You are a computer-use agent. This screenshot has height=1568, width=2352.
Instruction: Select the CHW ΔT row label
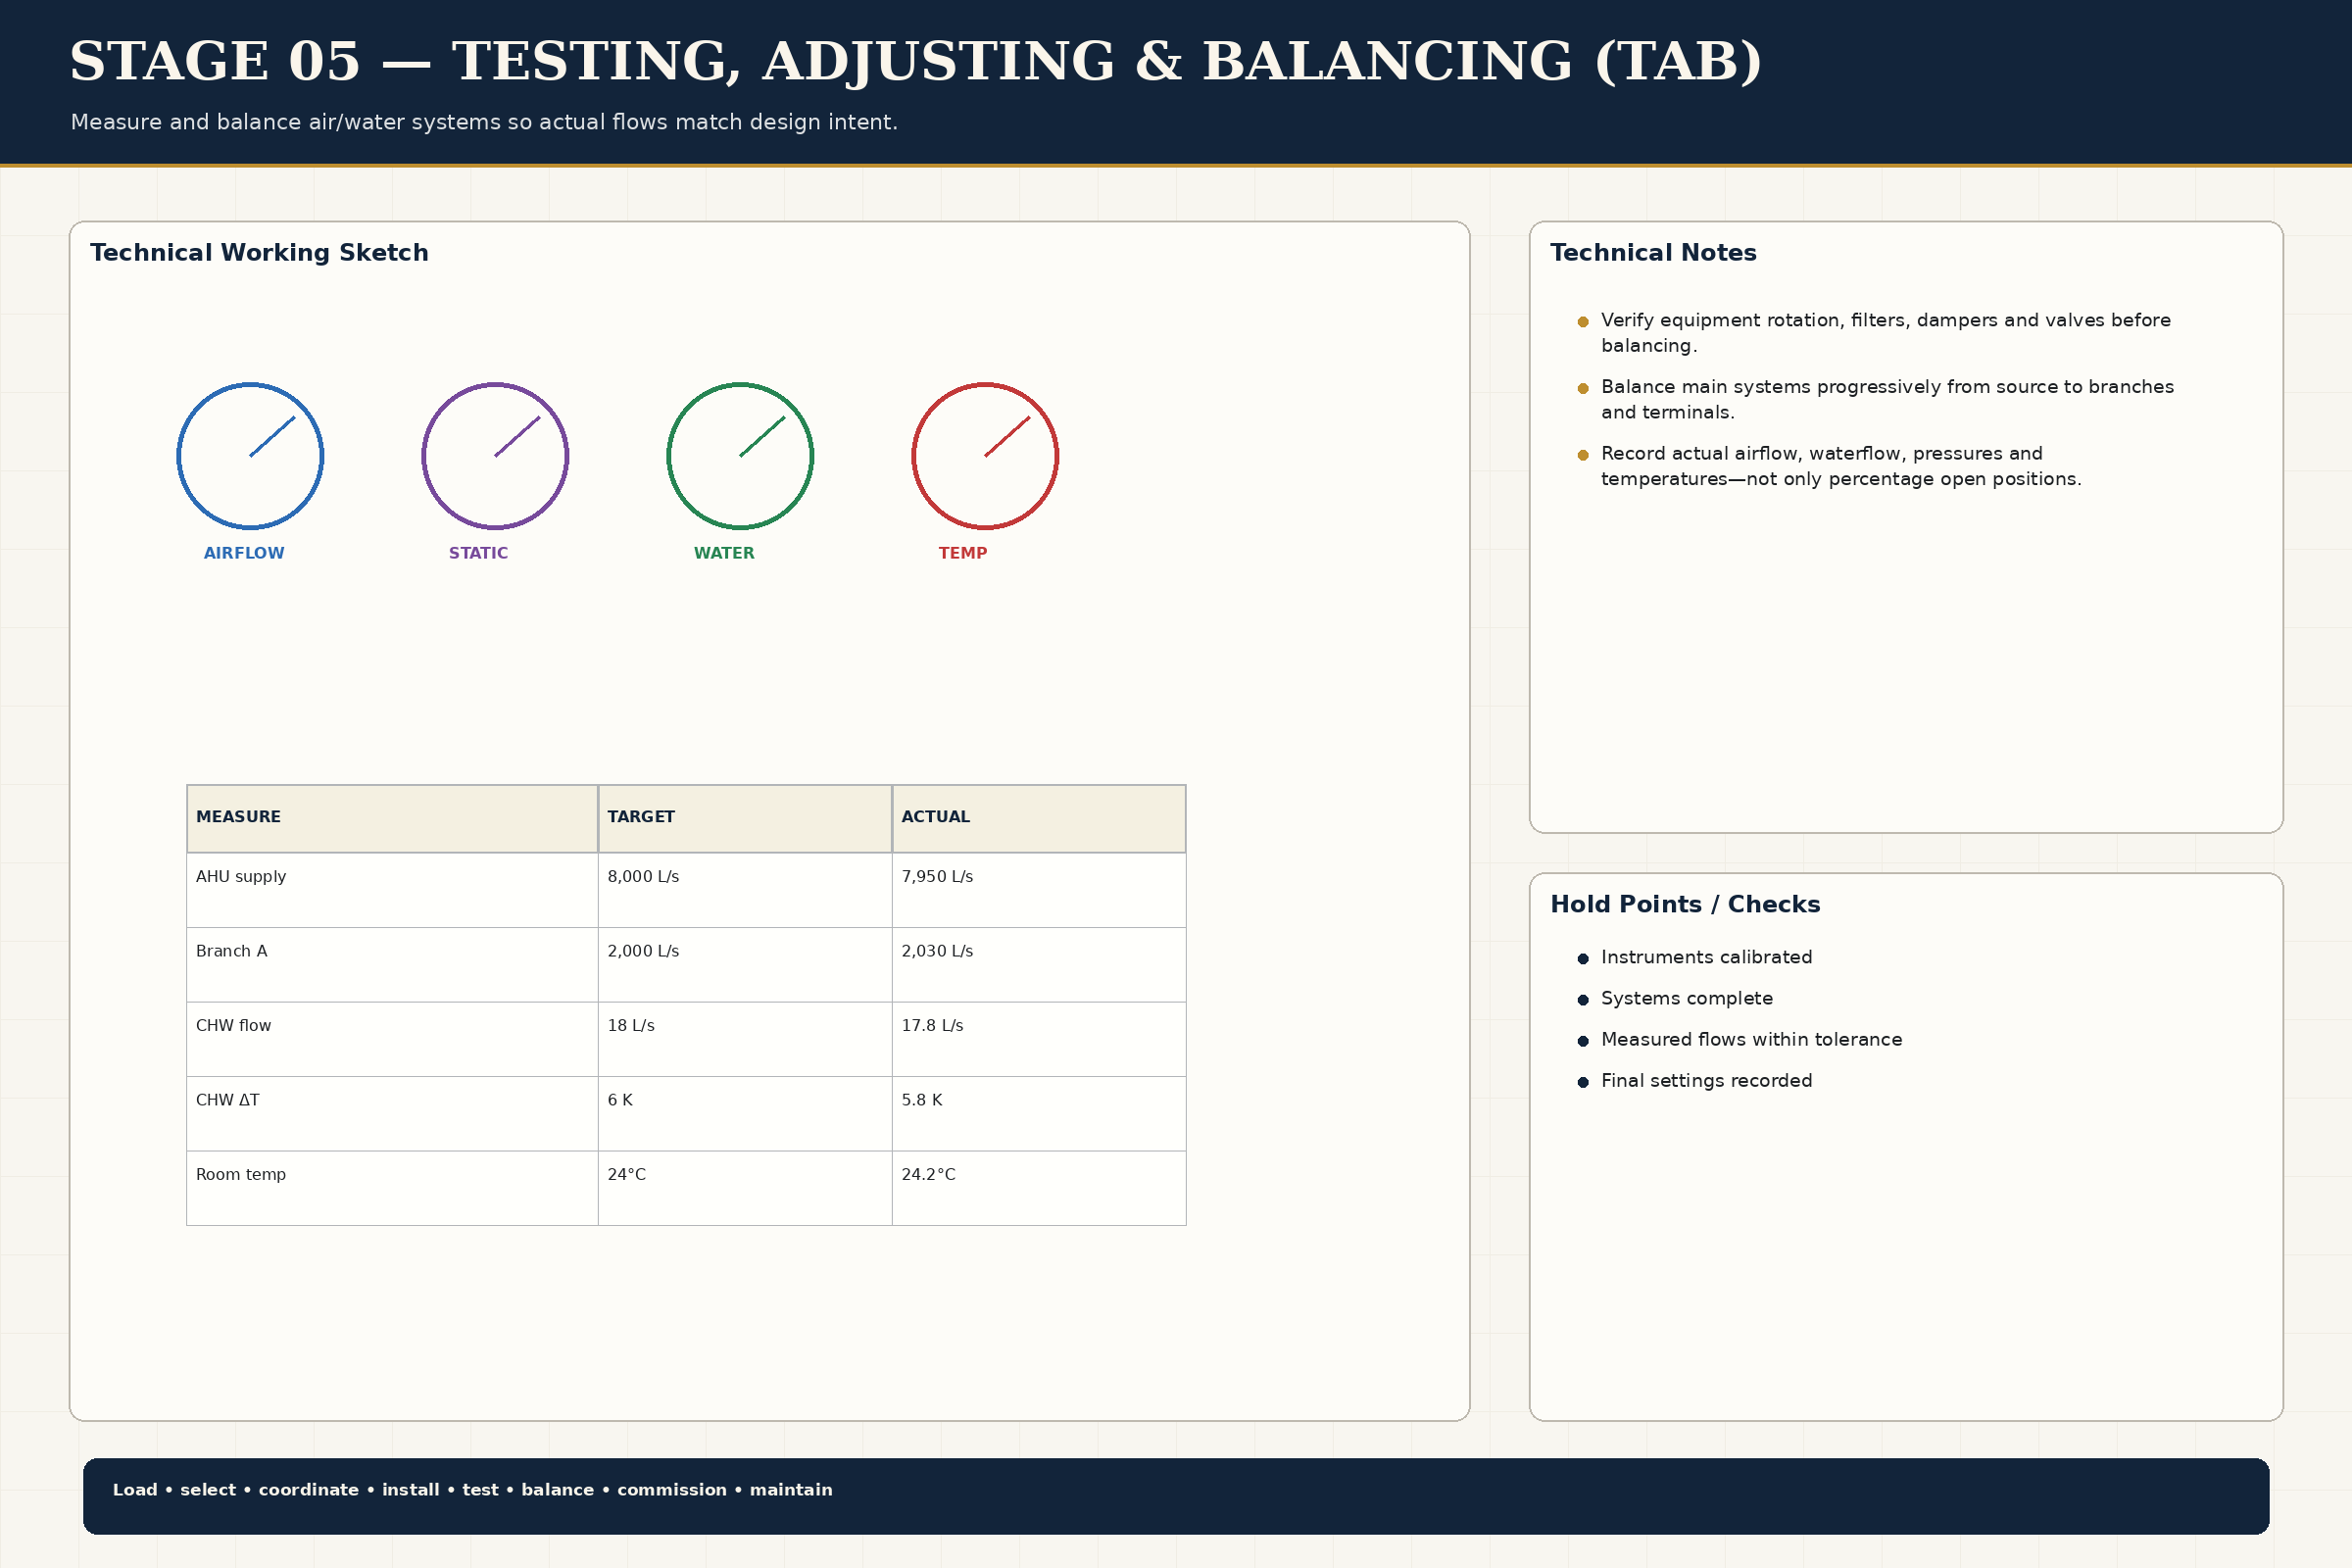tap(228, 1100)
